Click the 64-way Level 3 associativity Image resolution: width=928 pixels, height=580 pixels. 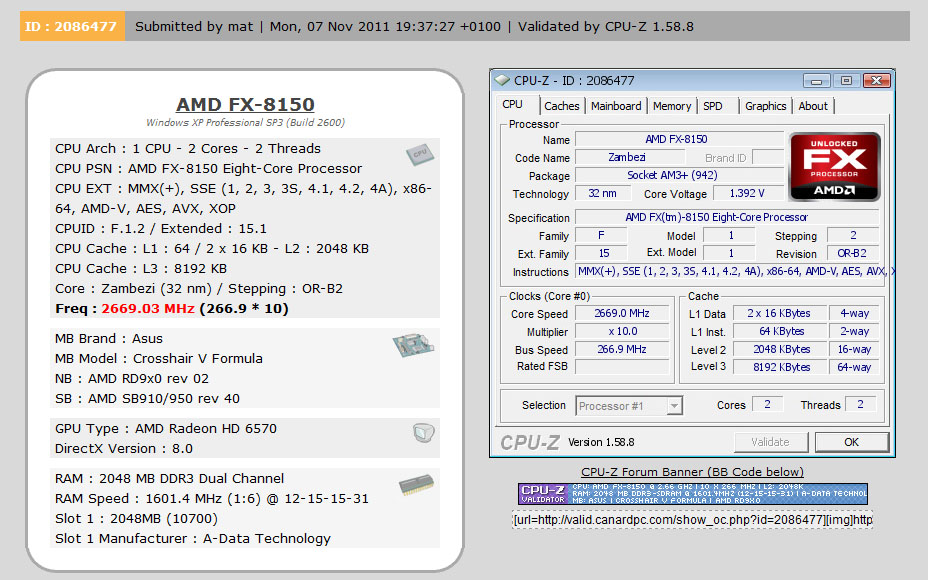(854, 367)
